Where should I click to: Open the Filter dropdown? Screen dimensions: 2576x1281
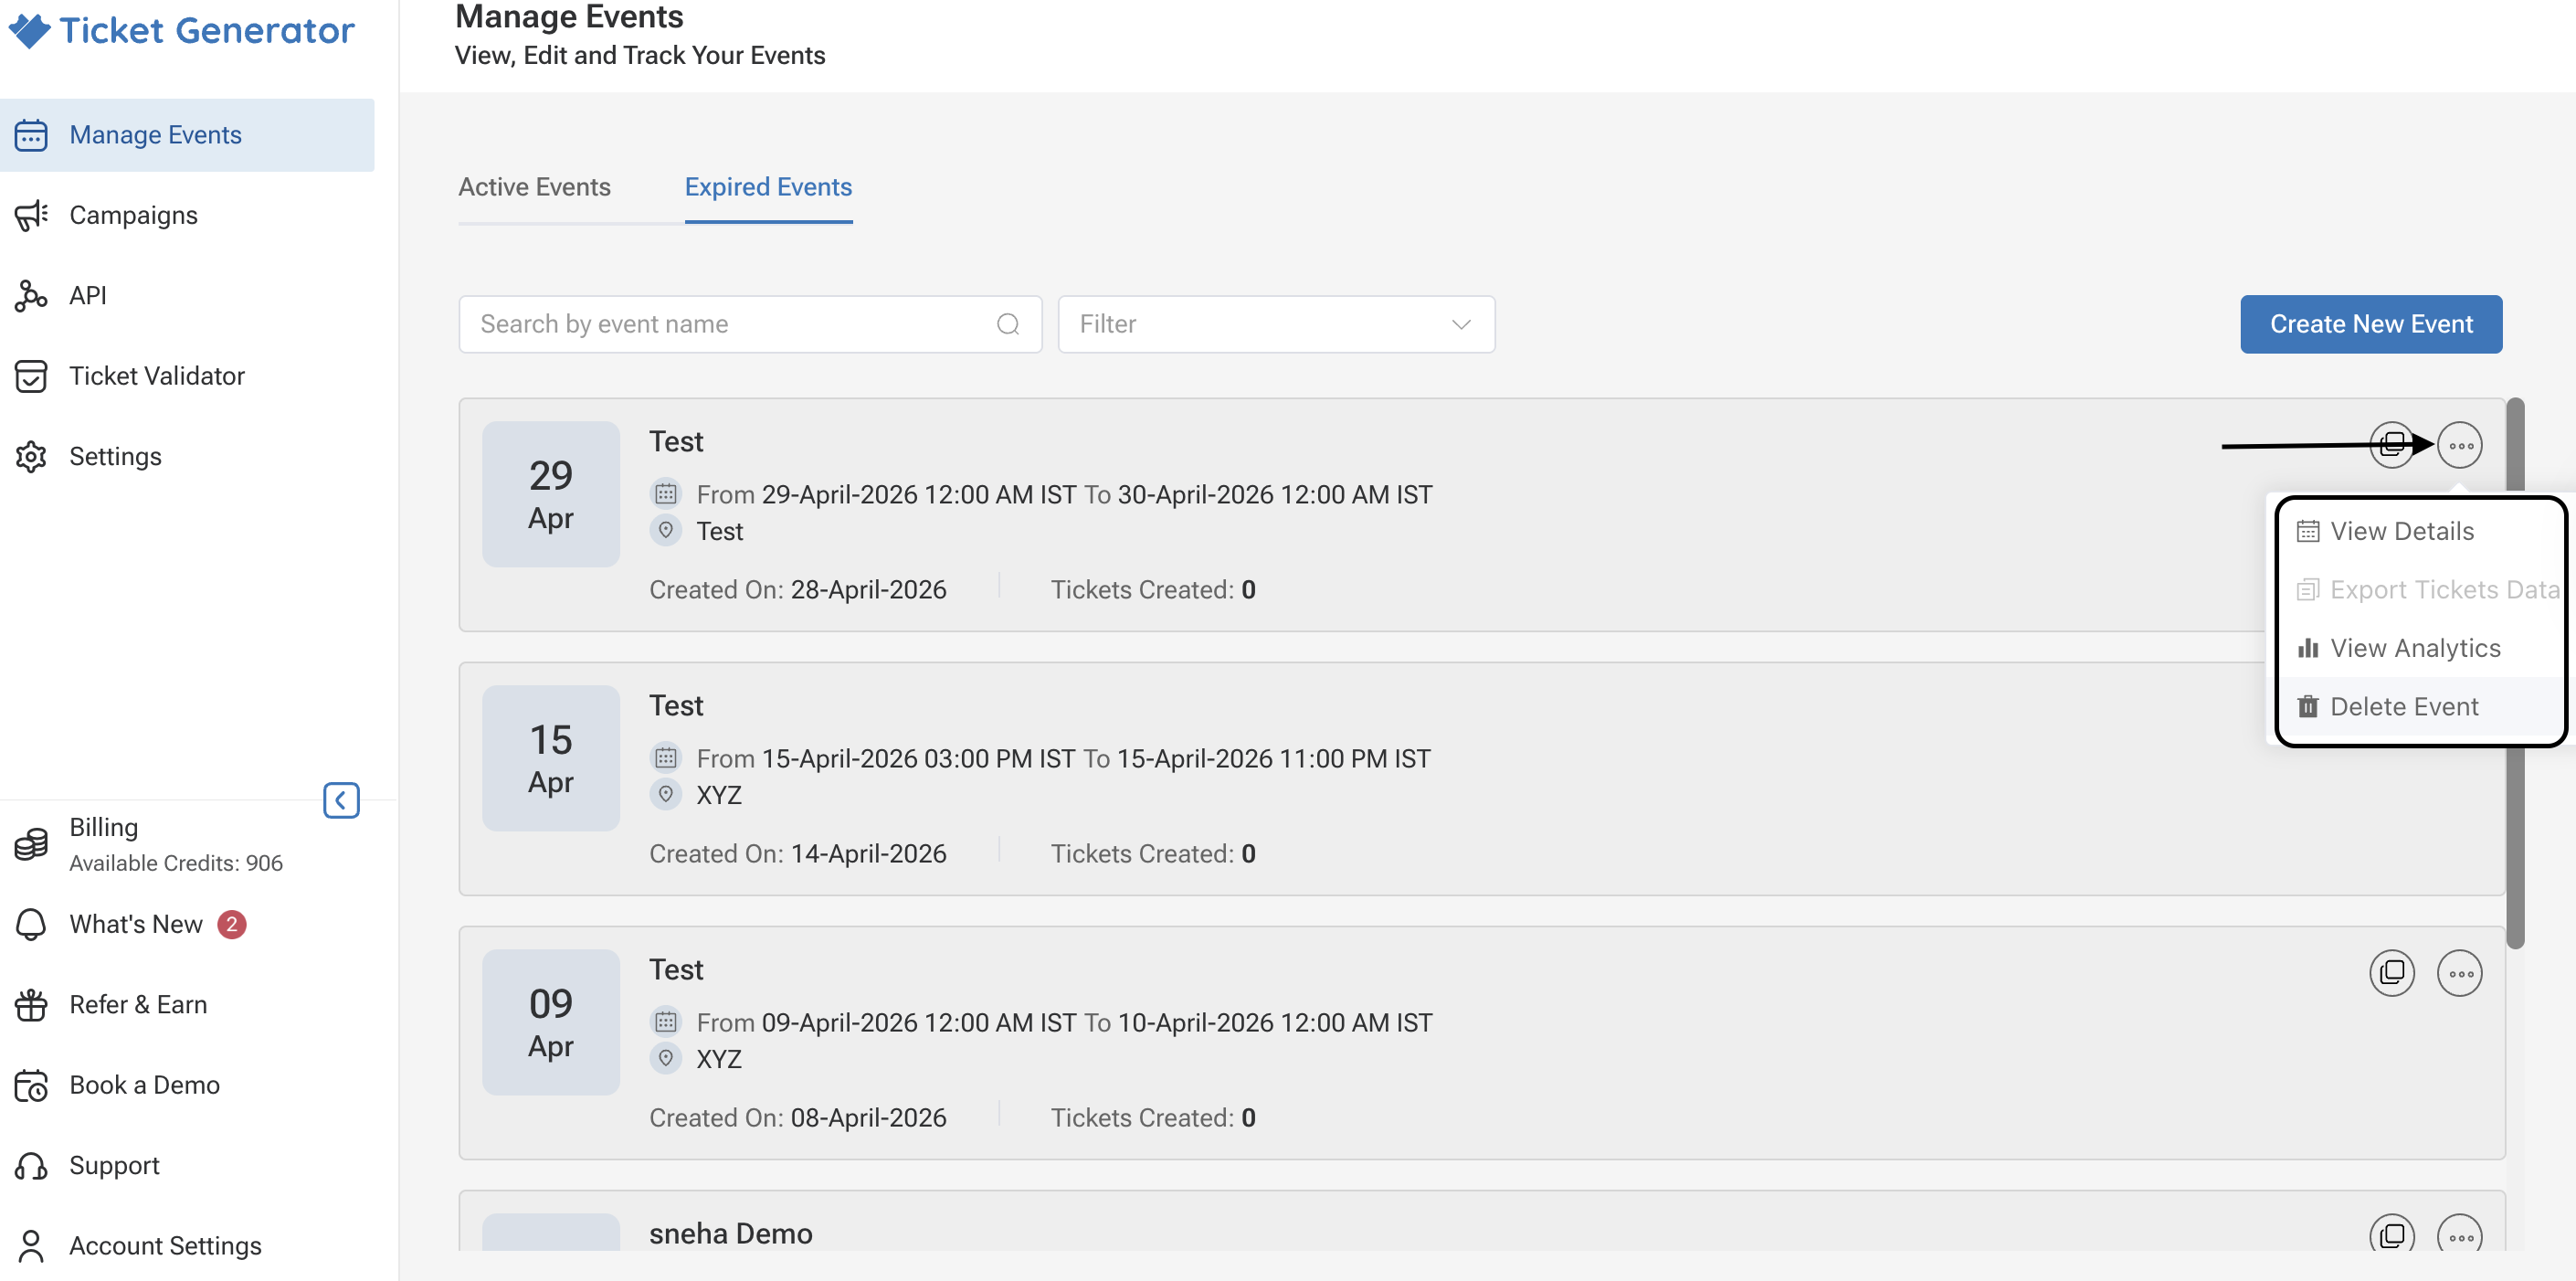click(1276, 324)
